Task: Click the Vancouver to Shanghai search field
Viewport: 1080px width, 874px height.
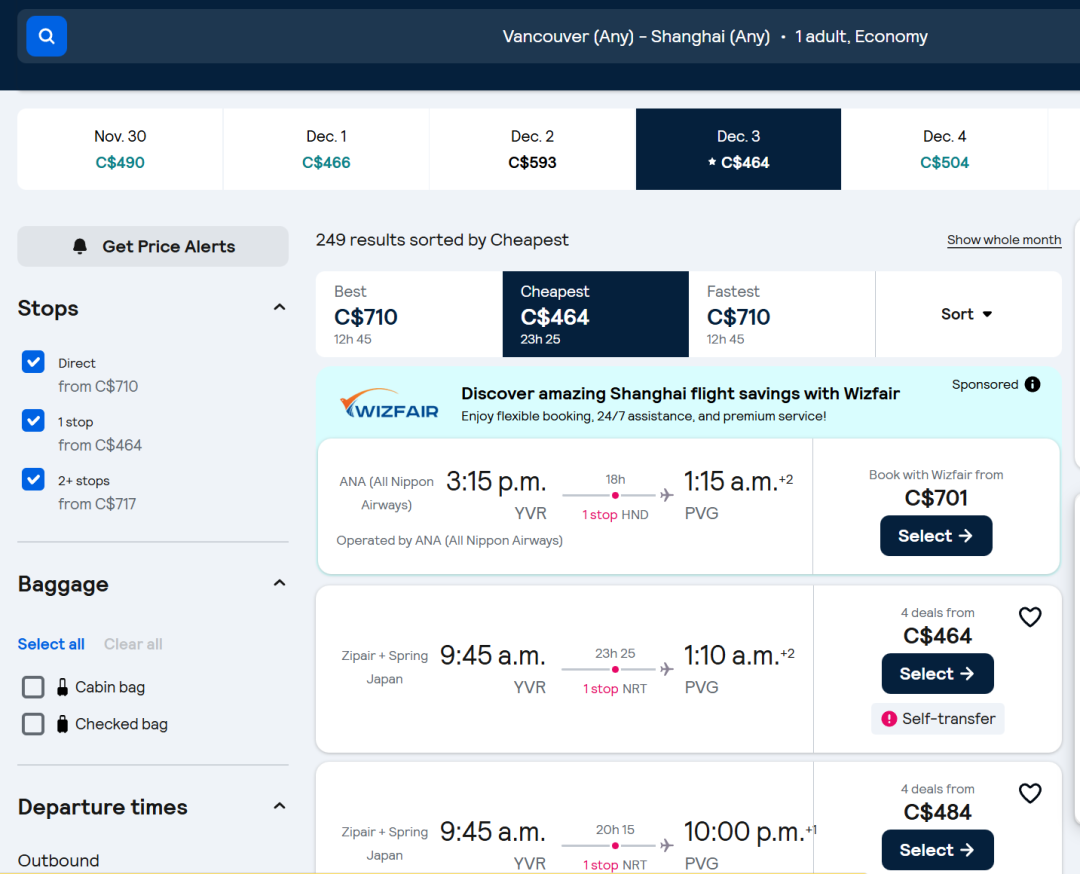Action: point(714,37)
